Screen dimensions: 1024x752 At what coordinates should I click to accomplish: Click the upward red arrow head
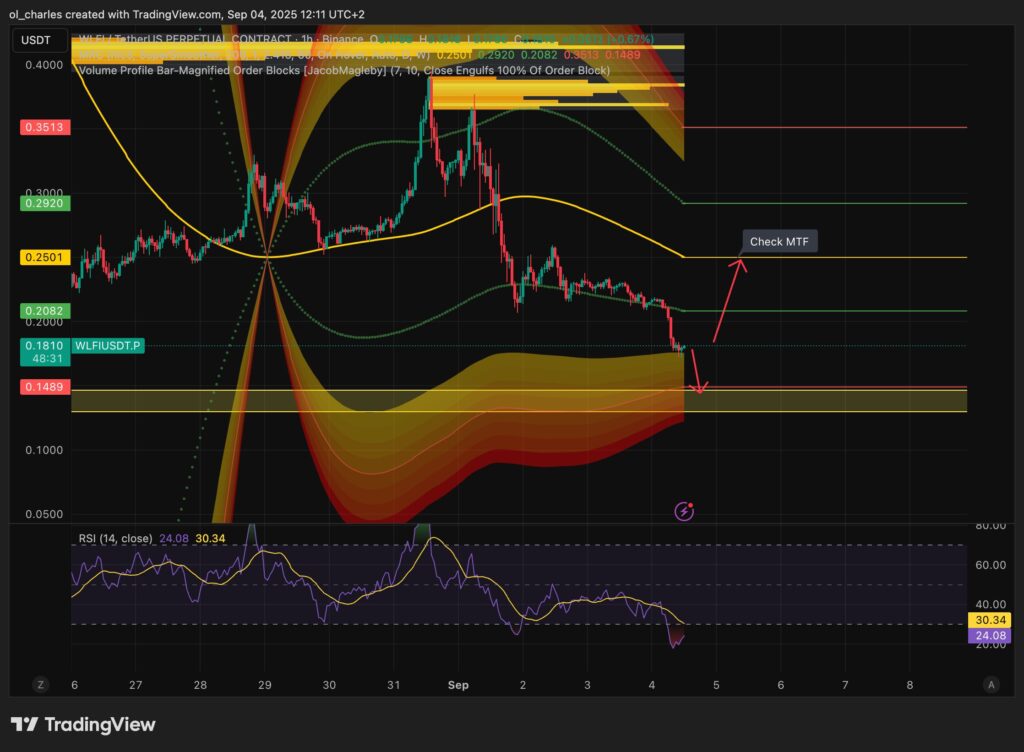[x=738, y=264]
